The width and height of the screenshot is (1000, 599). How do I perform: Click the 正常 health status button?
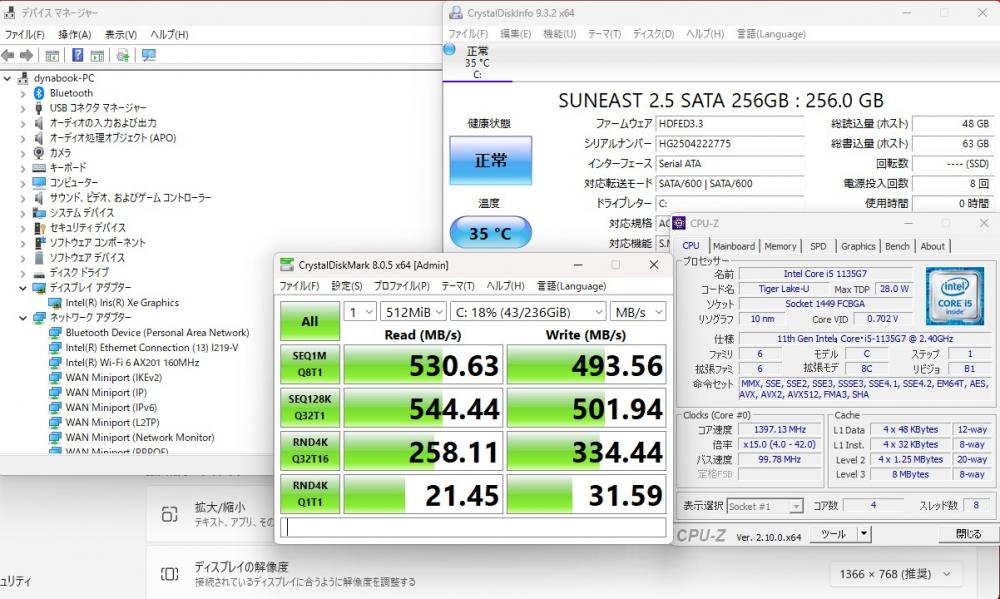click(490, 160)
